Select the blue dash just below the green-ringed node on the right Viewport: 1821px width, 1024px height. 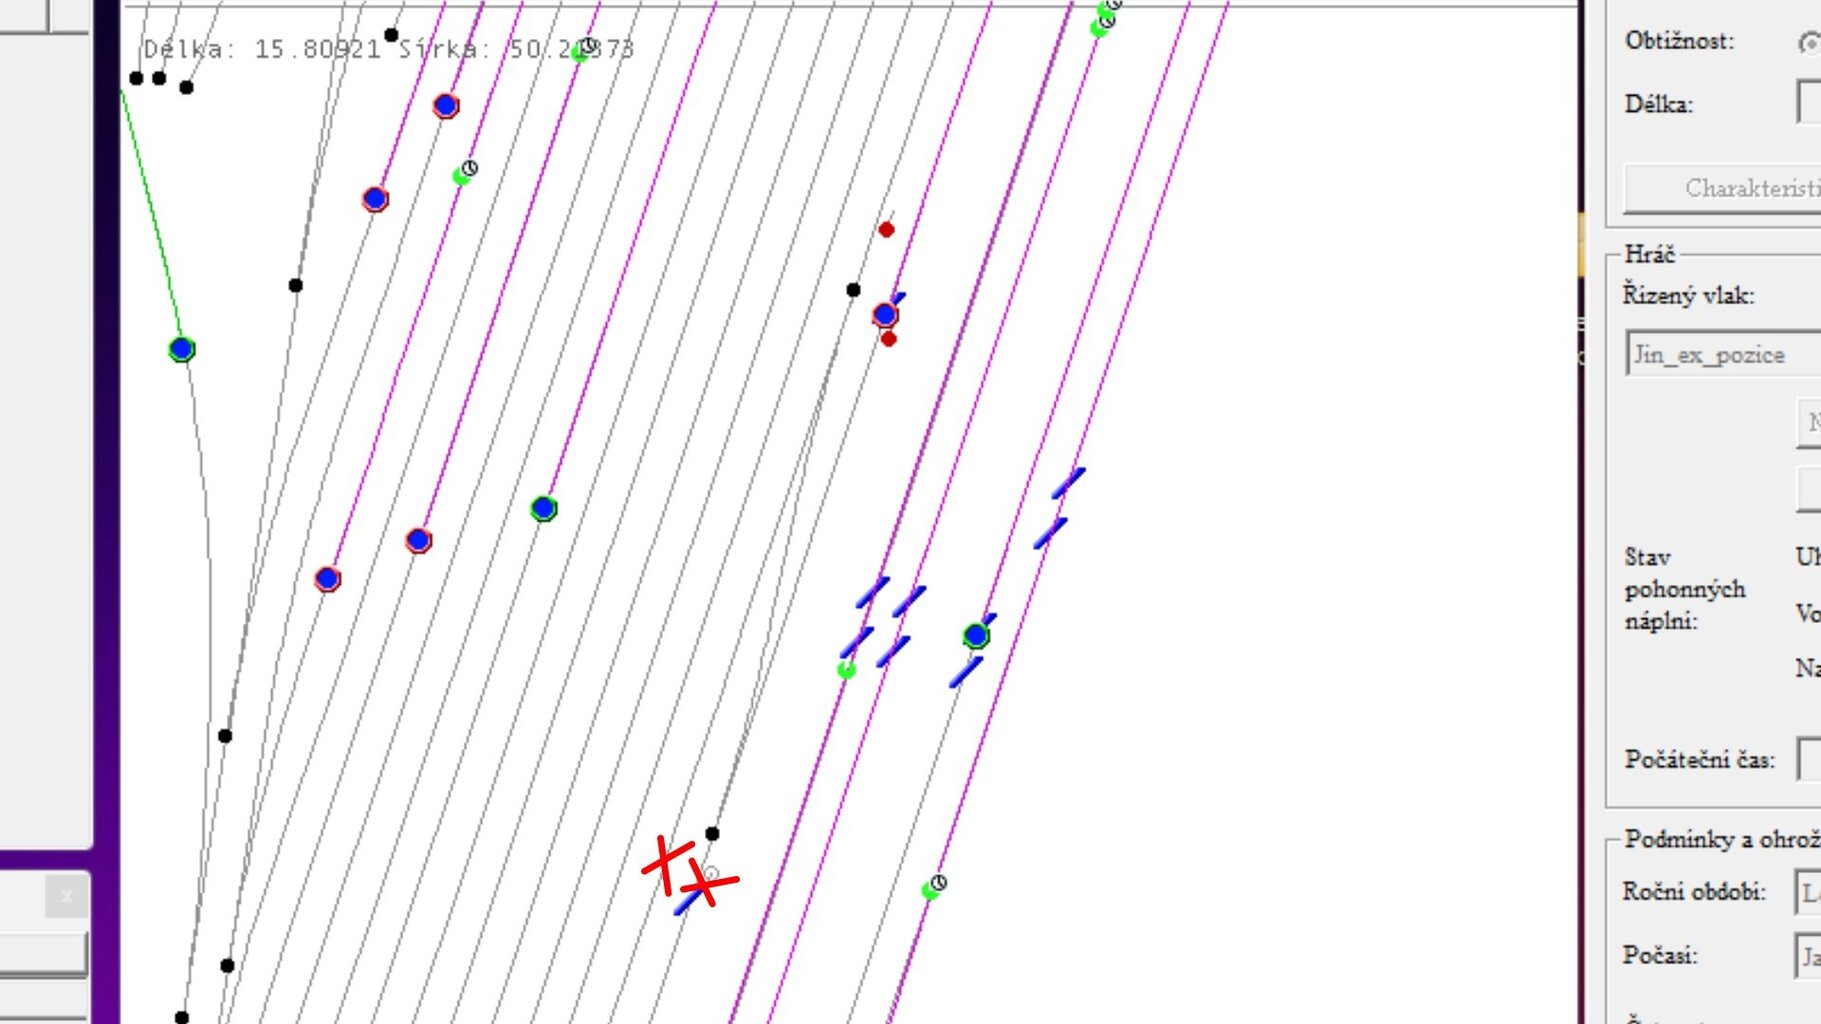pos(966,671)
